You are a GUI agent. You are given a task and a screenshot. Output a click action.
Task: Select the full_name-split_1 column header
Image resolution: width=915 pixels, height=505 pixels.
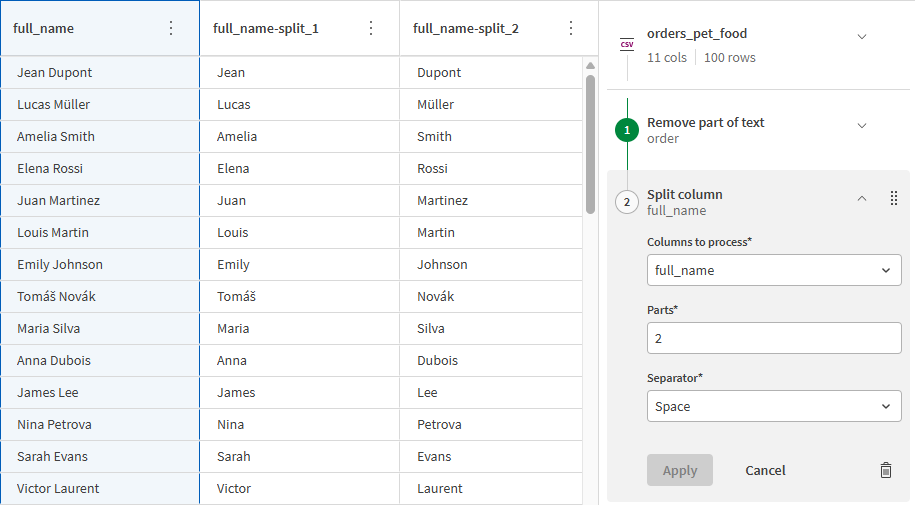[280, 28]
